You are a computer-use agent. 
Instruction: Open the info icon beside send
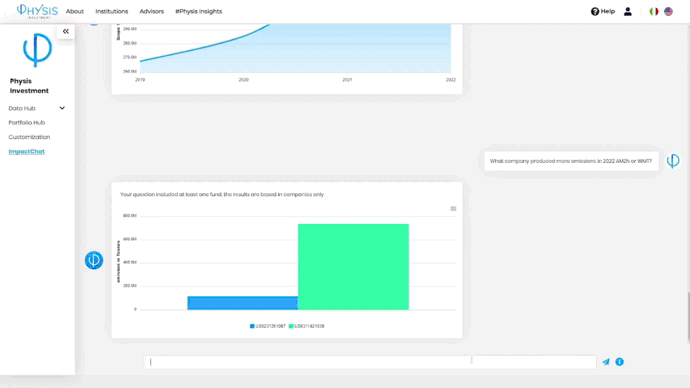[x=620, y=362]
